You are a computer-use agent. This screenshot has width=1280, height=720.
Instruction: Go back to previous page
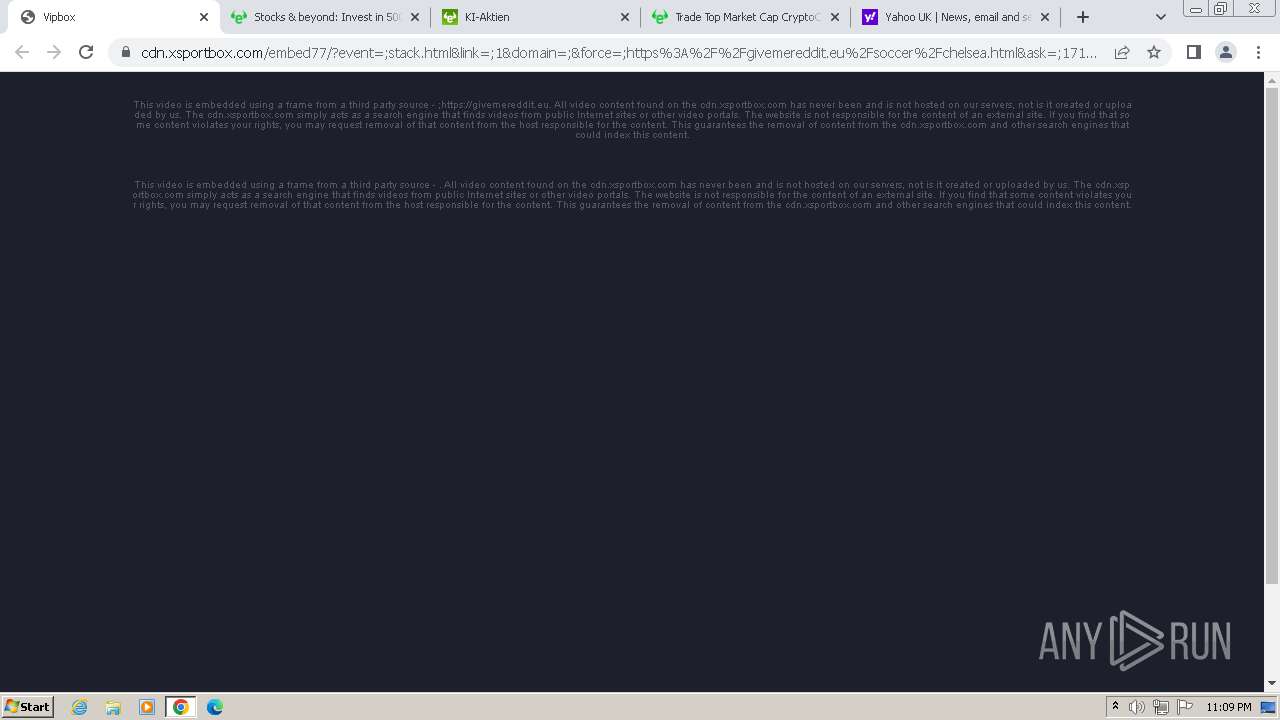(22, 52)
